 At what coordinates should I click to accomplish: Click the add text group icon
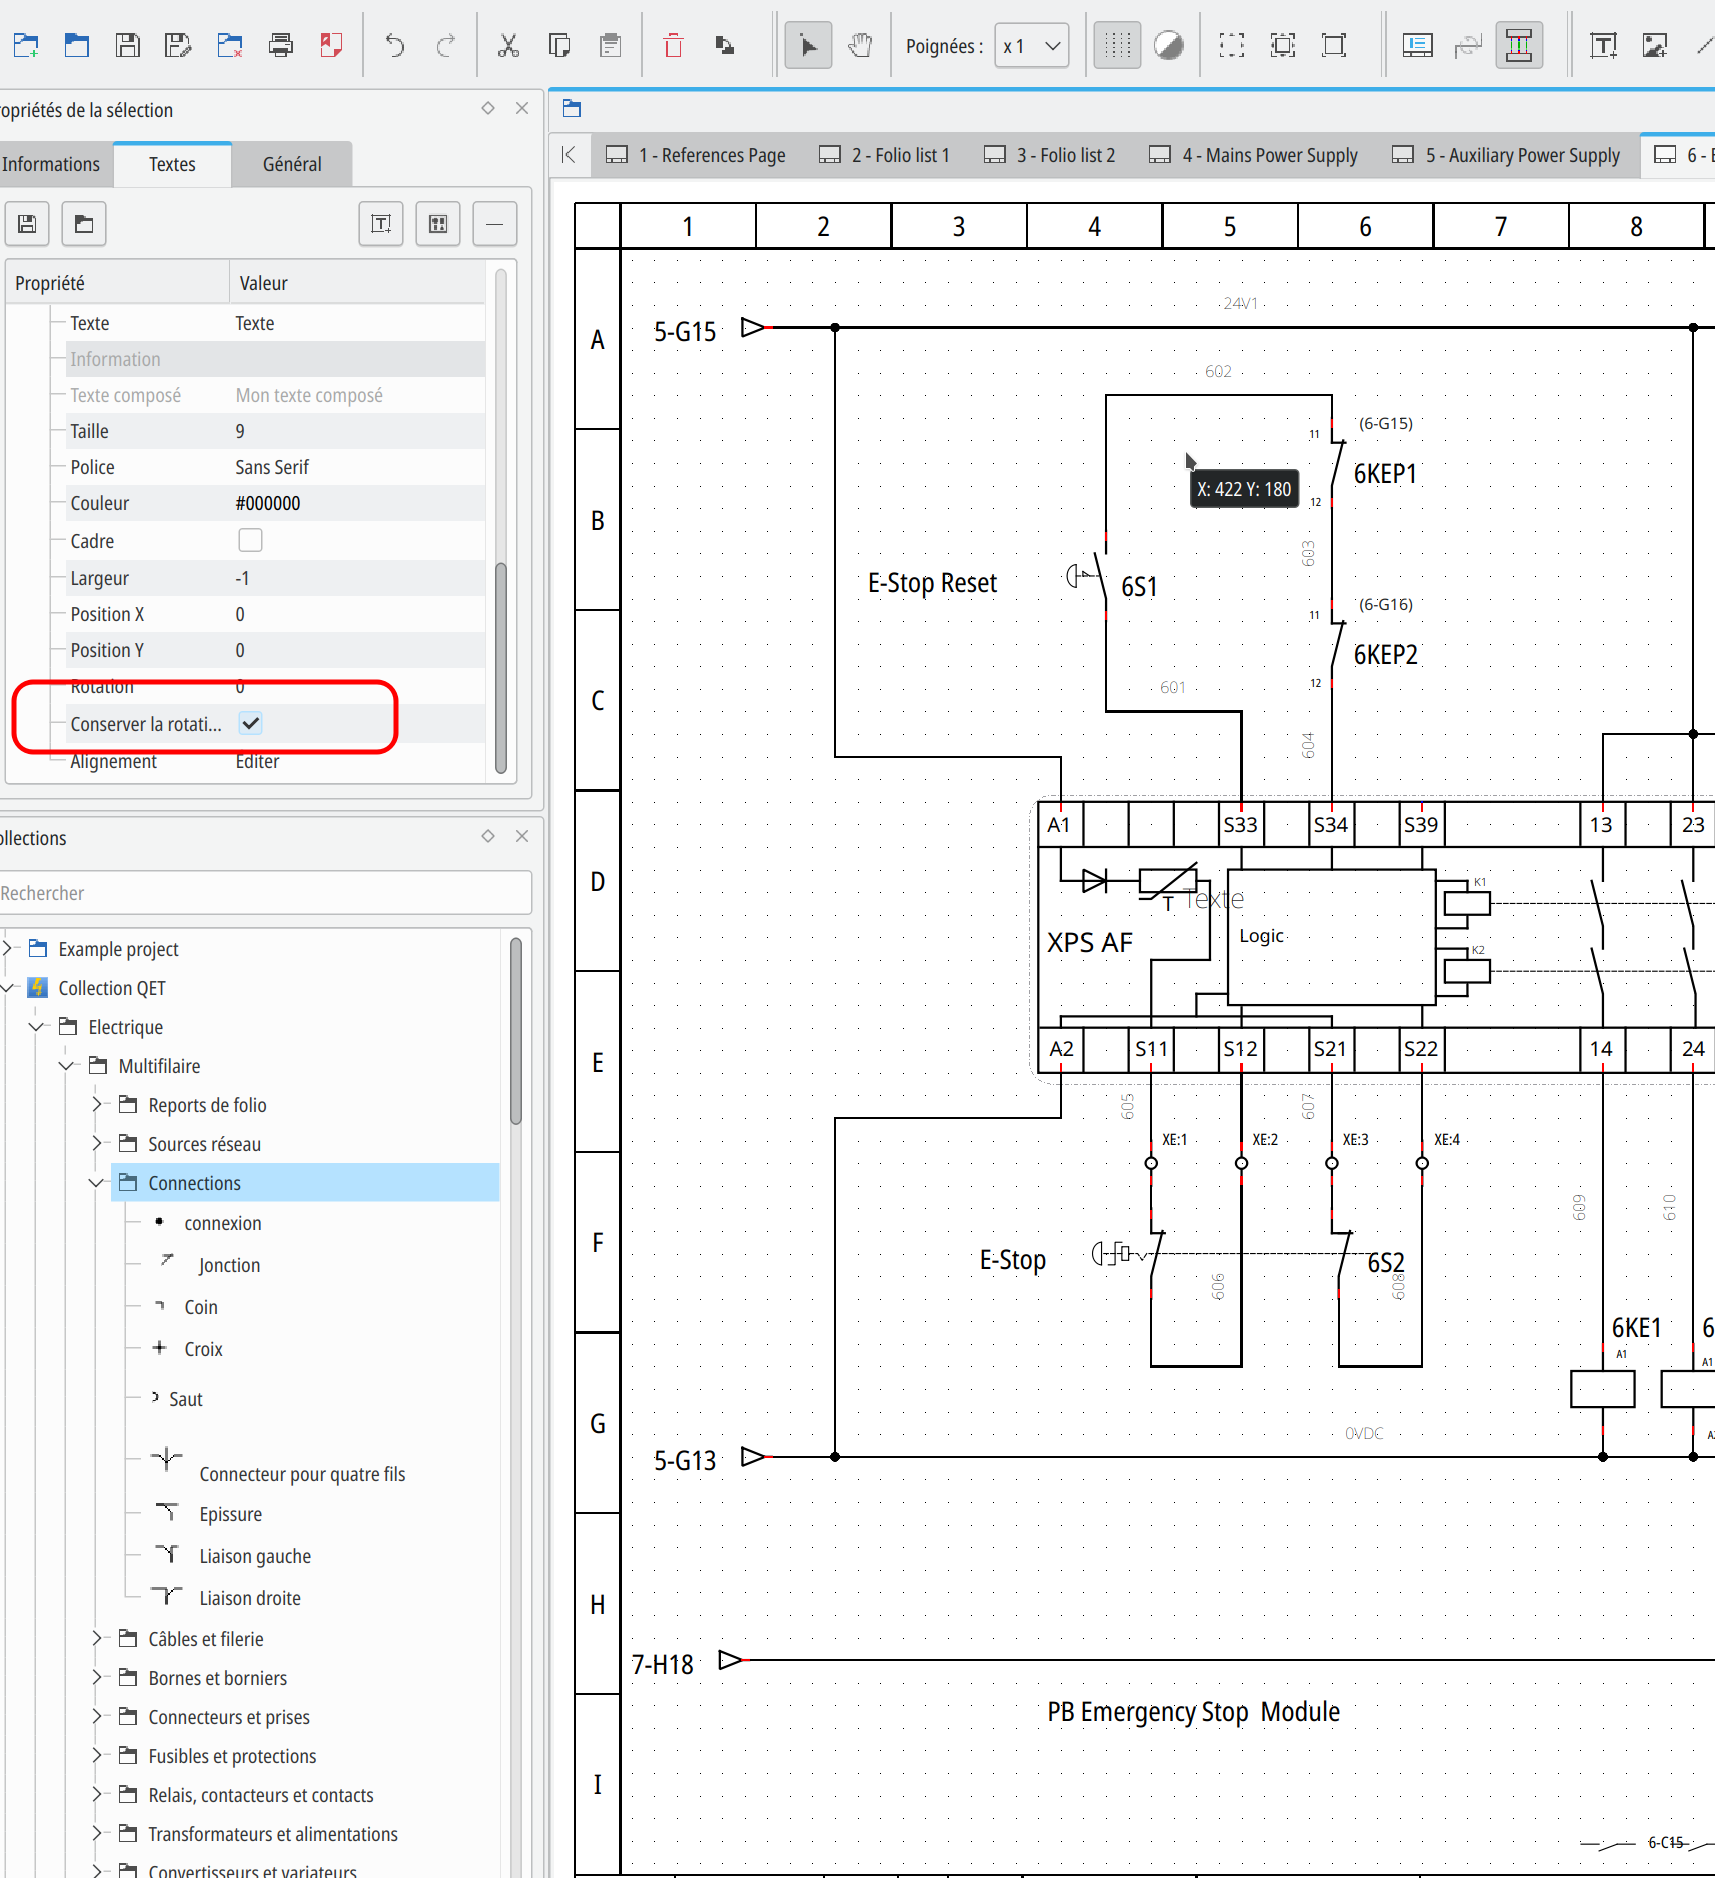point(438,224)
